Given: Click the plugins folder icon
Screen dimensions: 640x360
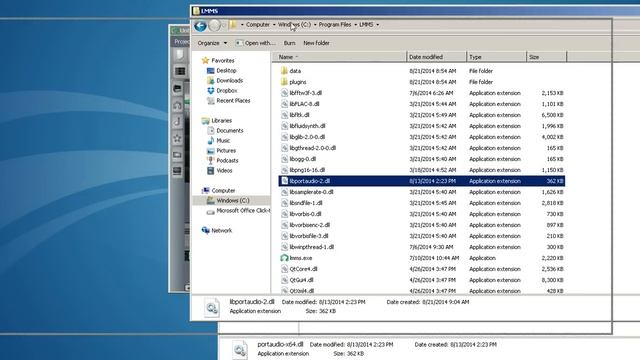Looking at the screenshot, I should (x=284, y=82).
